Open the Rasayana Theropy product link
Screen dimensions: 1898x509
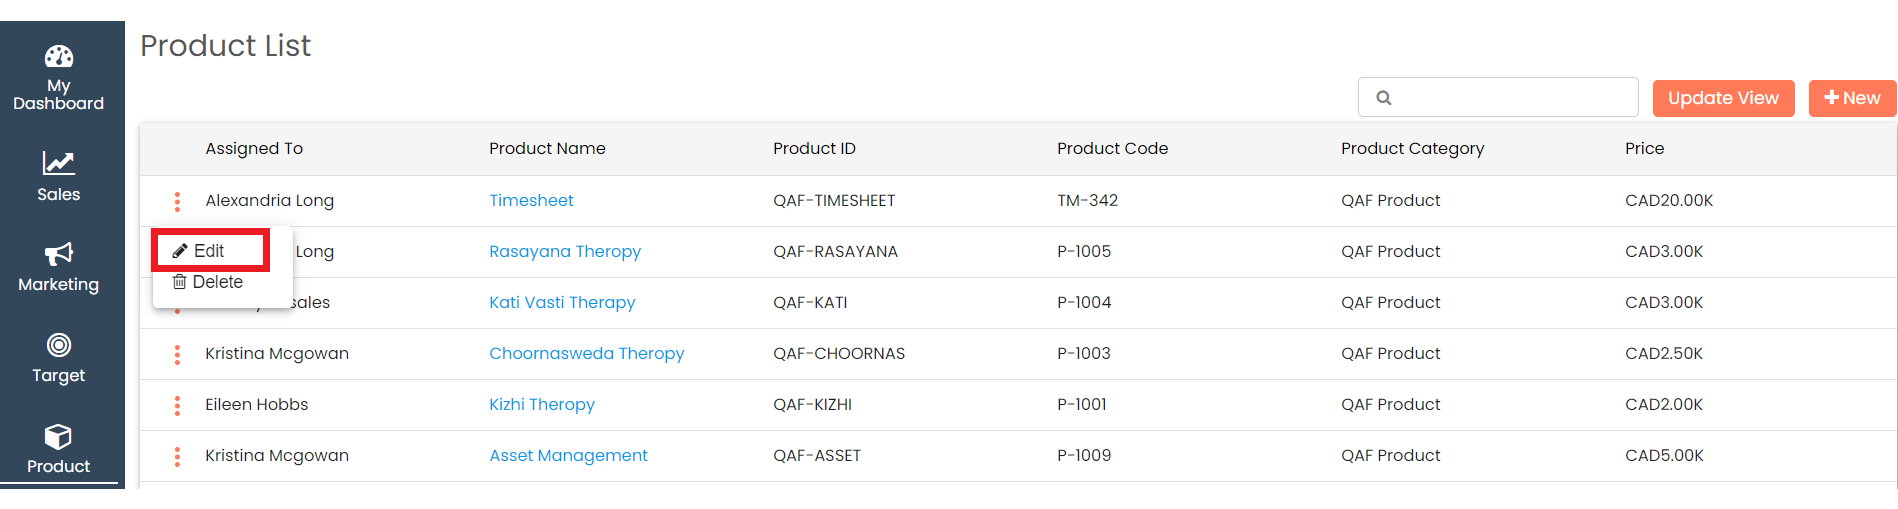[564, 251]
